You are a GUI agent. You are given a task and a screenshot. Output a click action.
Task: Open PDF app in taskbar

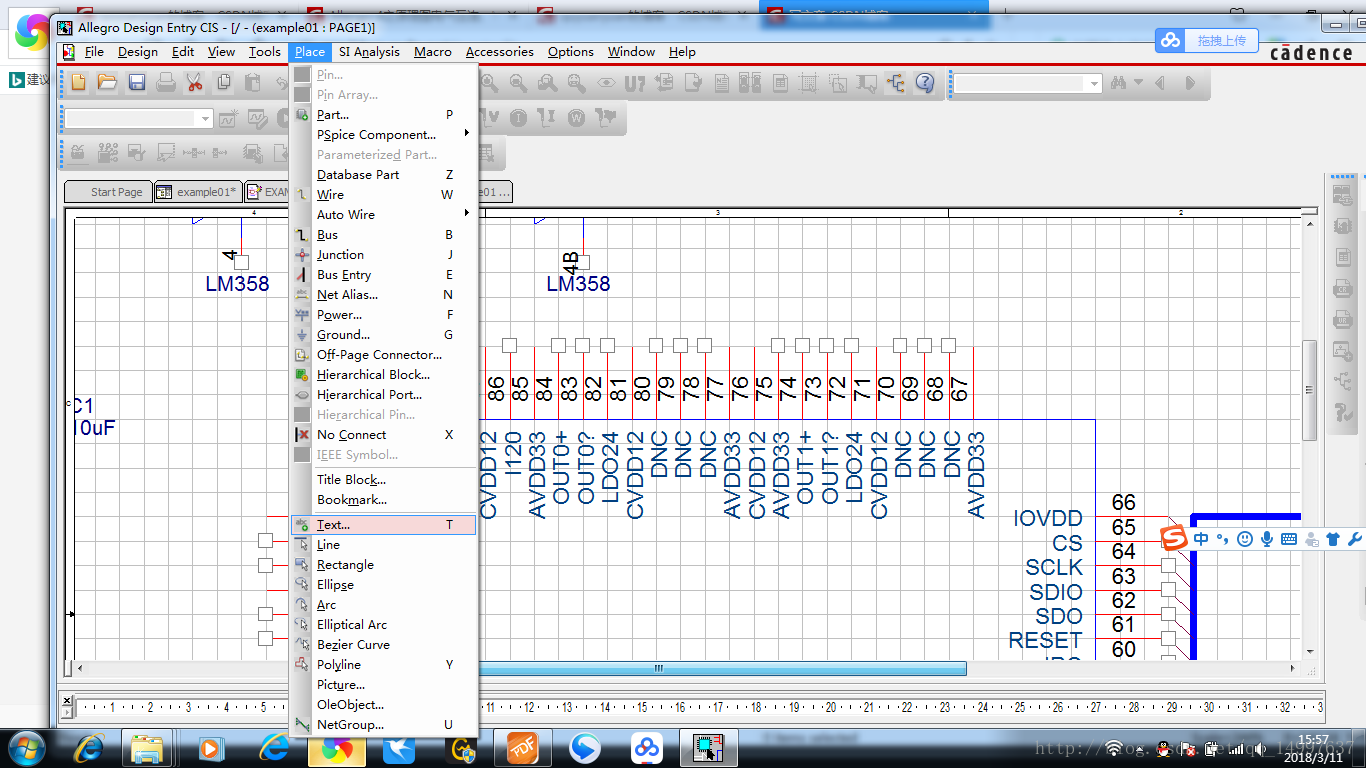pyautogui.click(x=522, y=748)
